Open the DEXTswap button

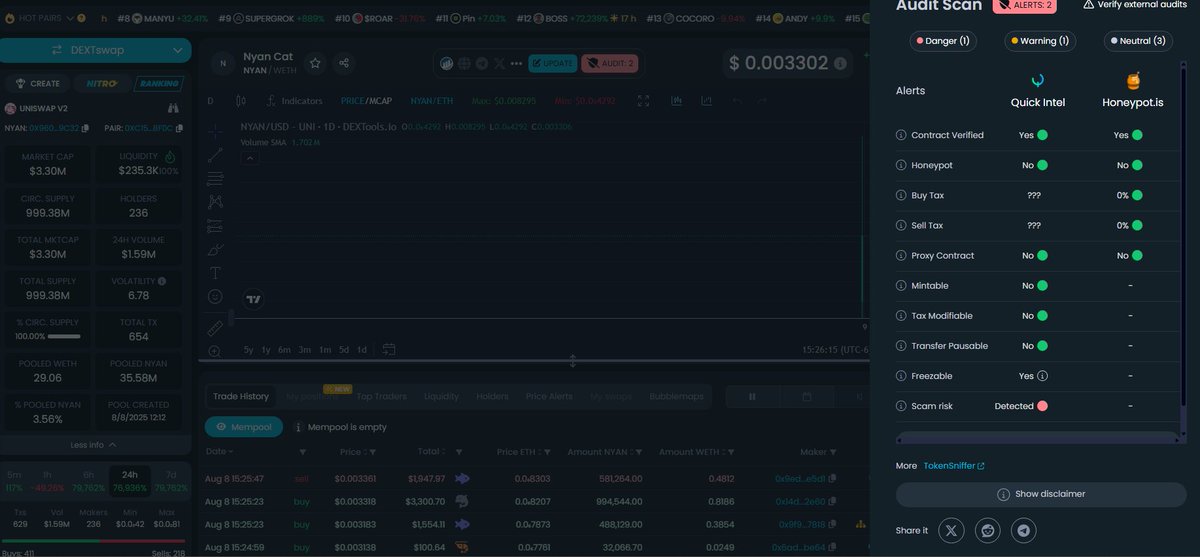pos(96,50)
